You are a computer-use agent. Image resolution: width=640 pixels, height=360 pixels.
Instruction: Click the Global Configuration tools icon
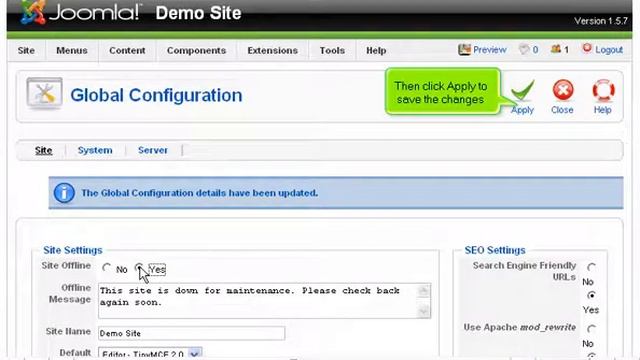pyautogui.click(x=44, y=94)
